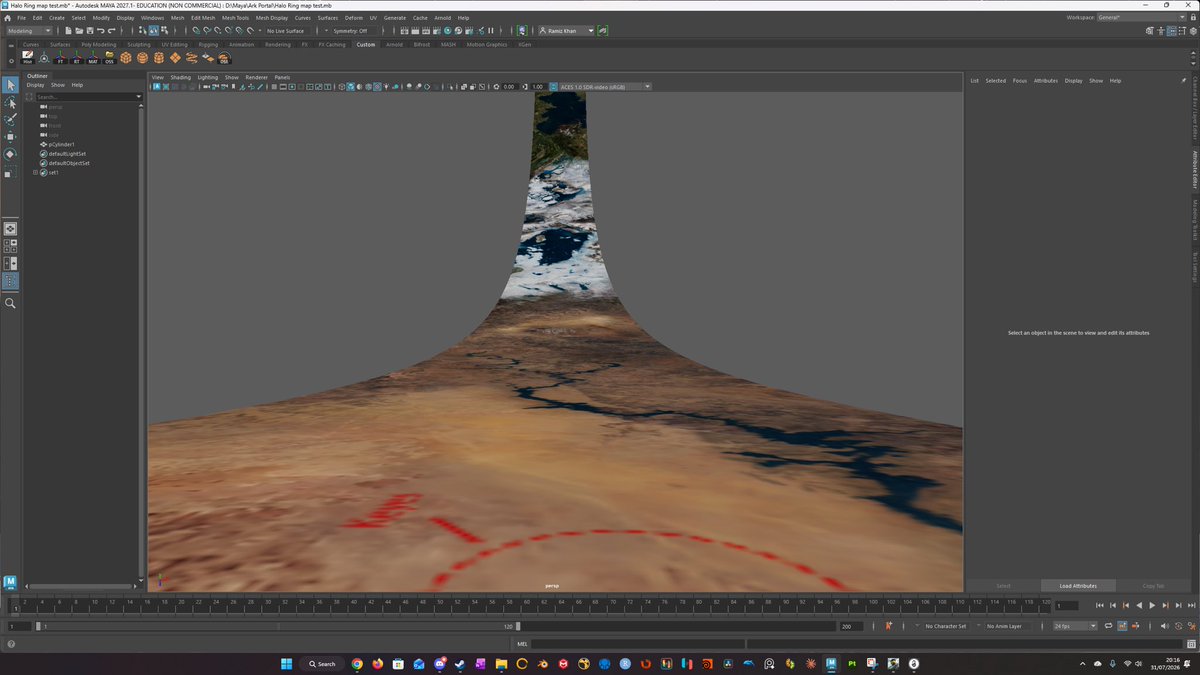This screenshot has height=675, width=1200.
Task: Open the search magnifier in Tool Box
Action: [10, 302]
